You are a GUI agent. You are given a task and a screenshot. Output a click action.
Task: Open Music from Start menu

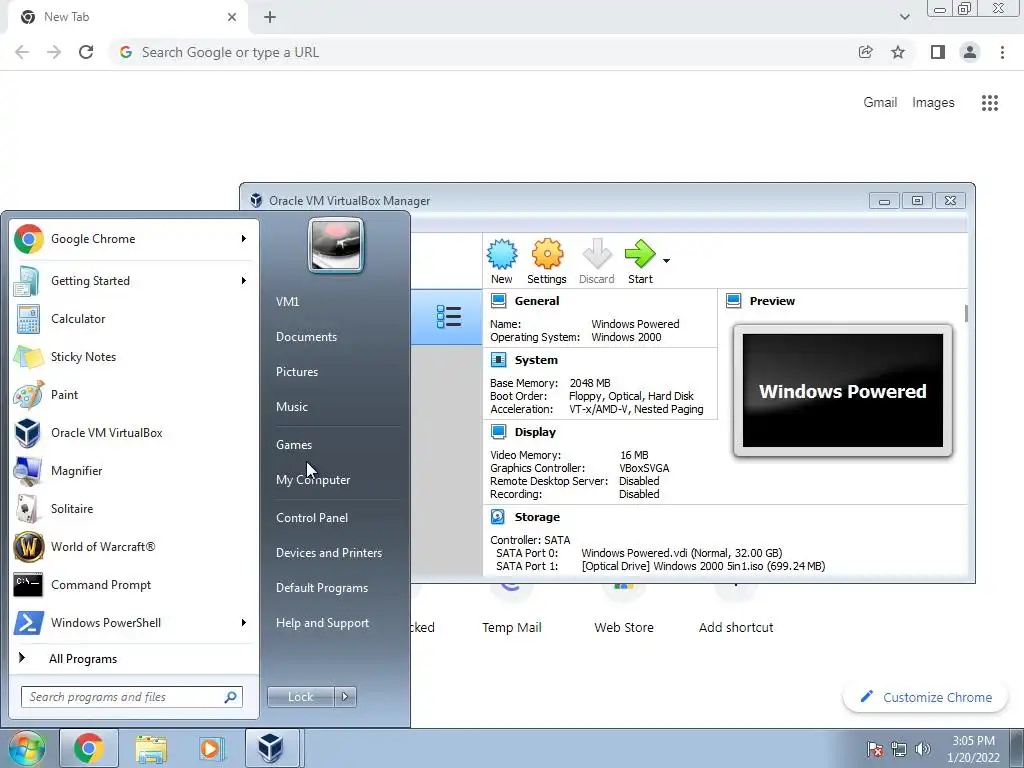[x=292, y=407]
